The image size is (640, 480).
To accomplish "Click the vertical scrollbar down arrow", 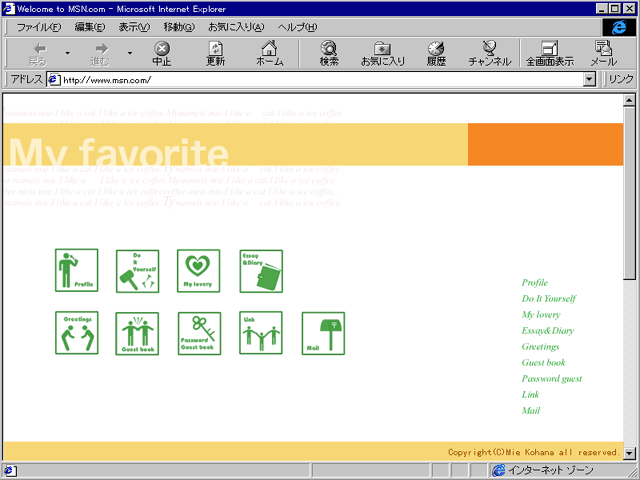I will tap(629, 452).
